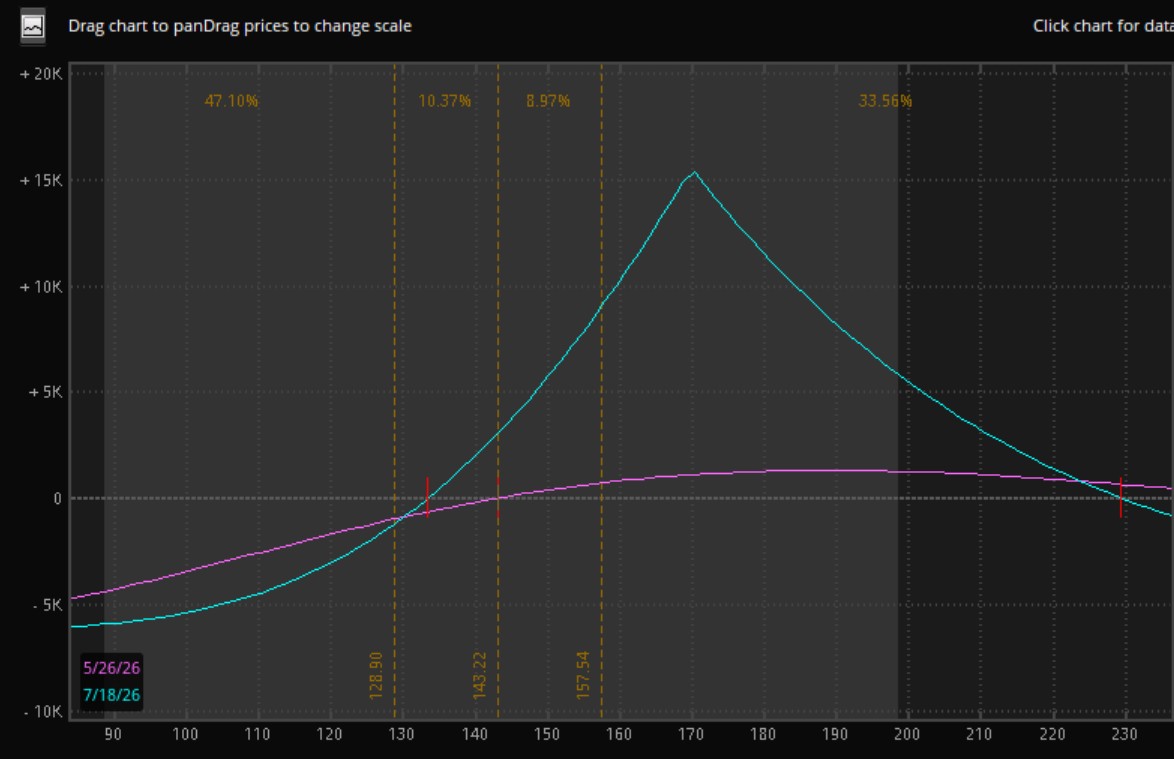This screenshot has width=1174, height=759.
Task: Click the +20K profit axis label
Action: coord(41,74)
